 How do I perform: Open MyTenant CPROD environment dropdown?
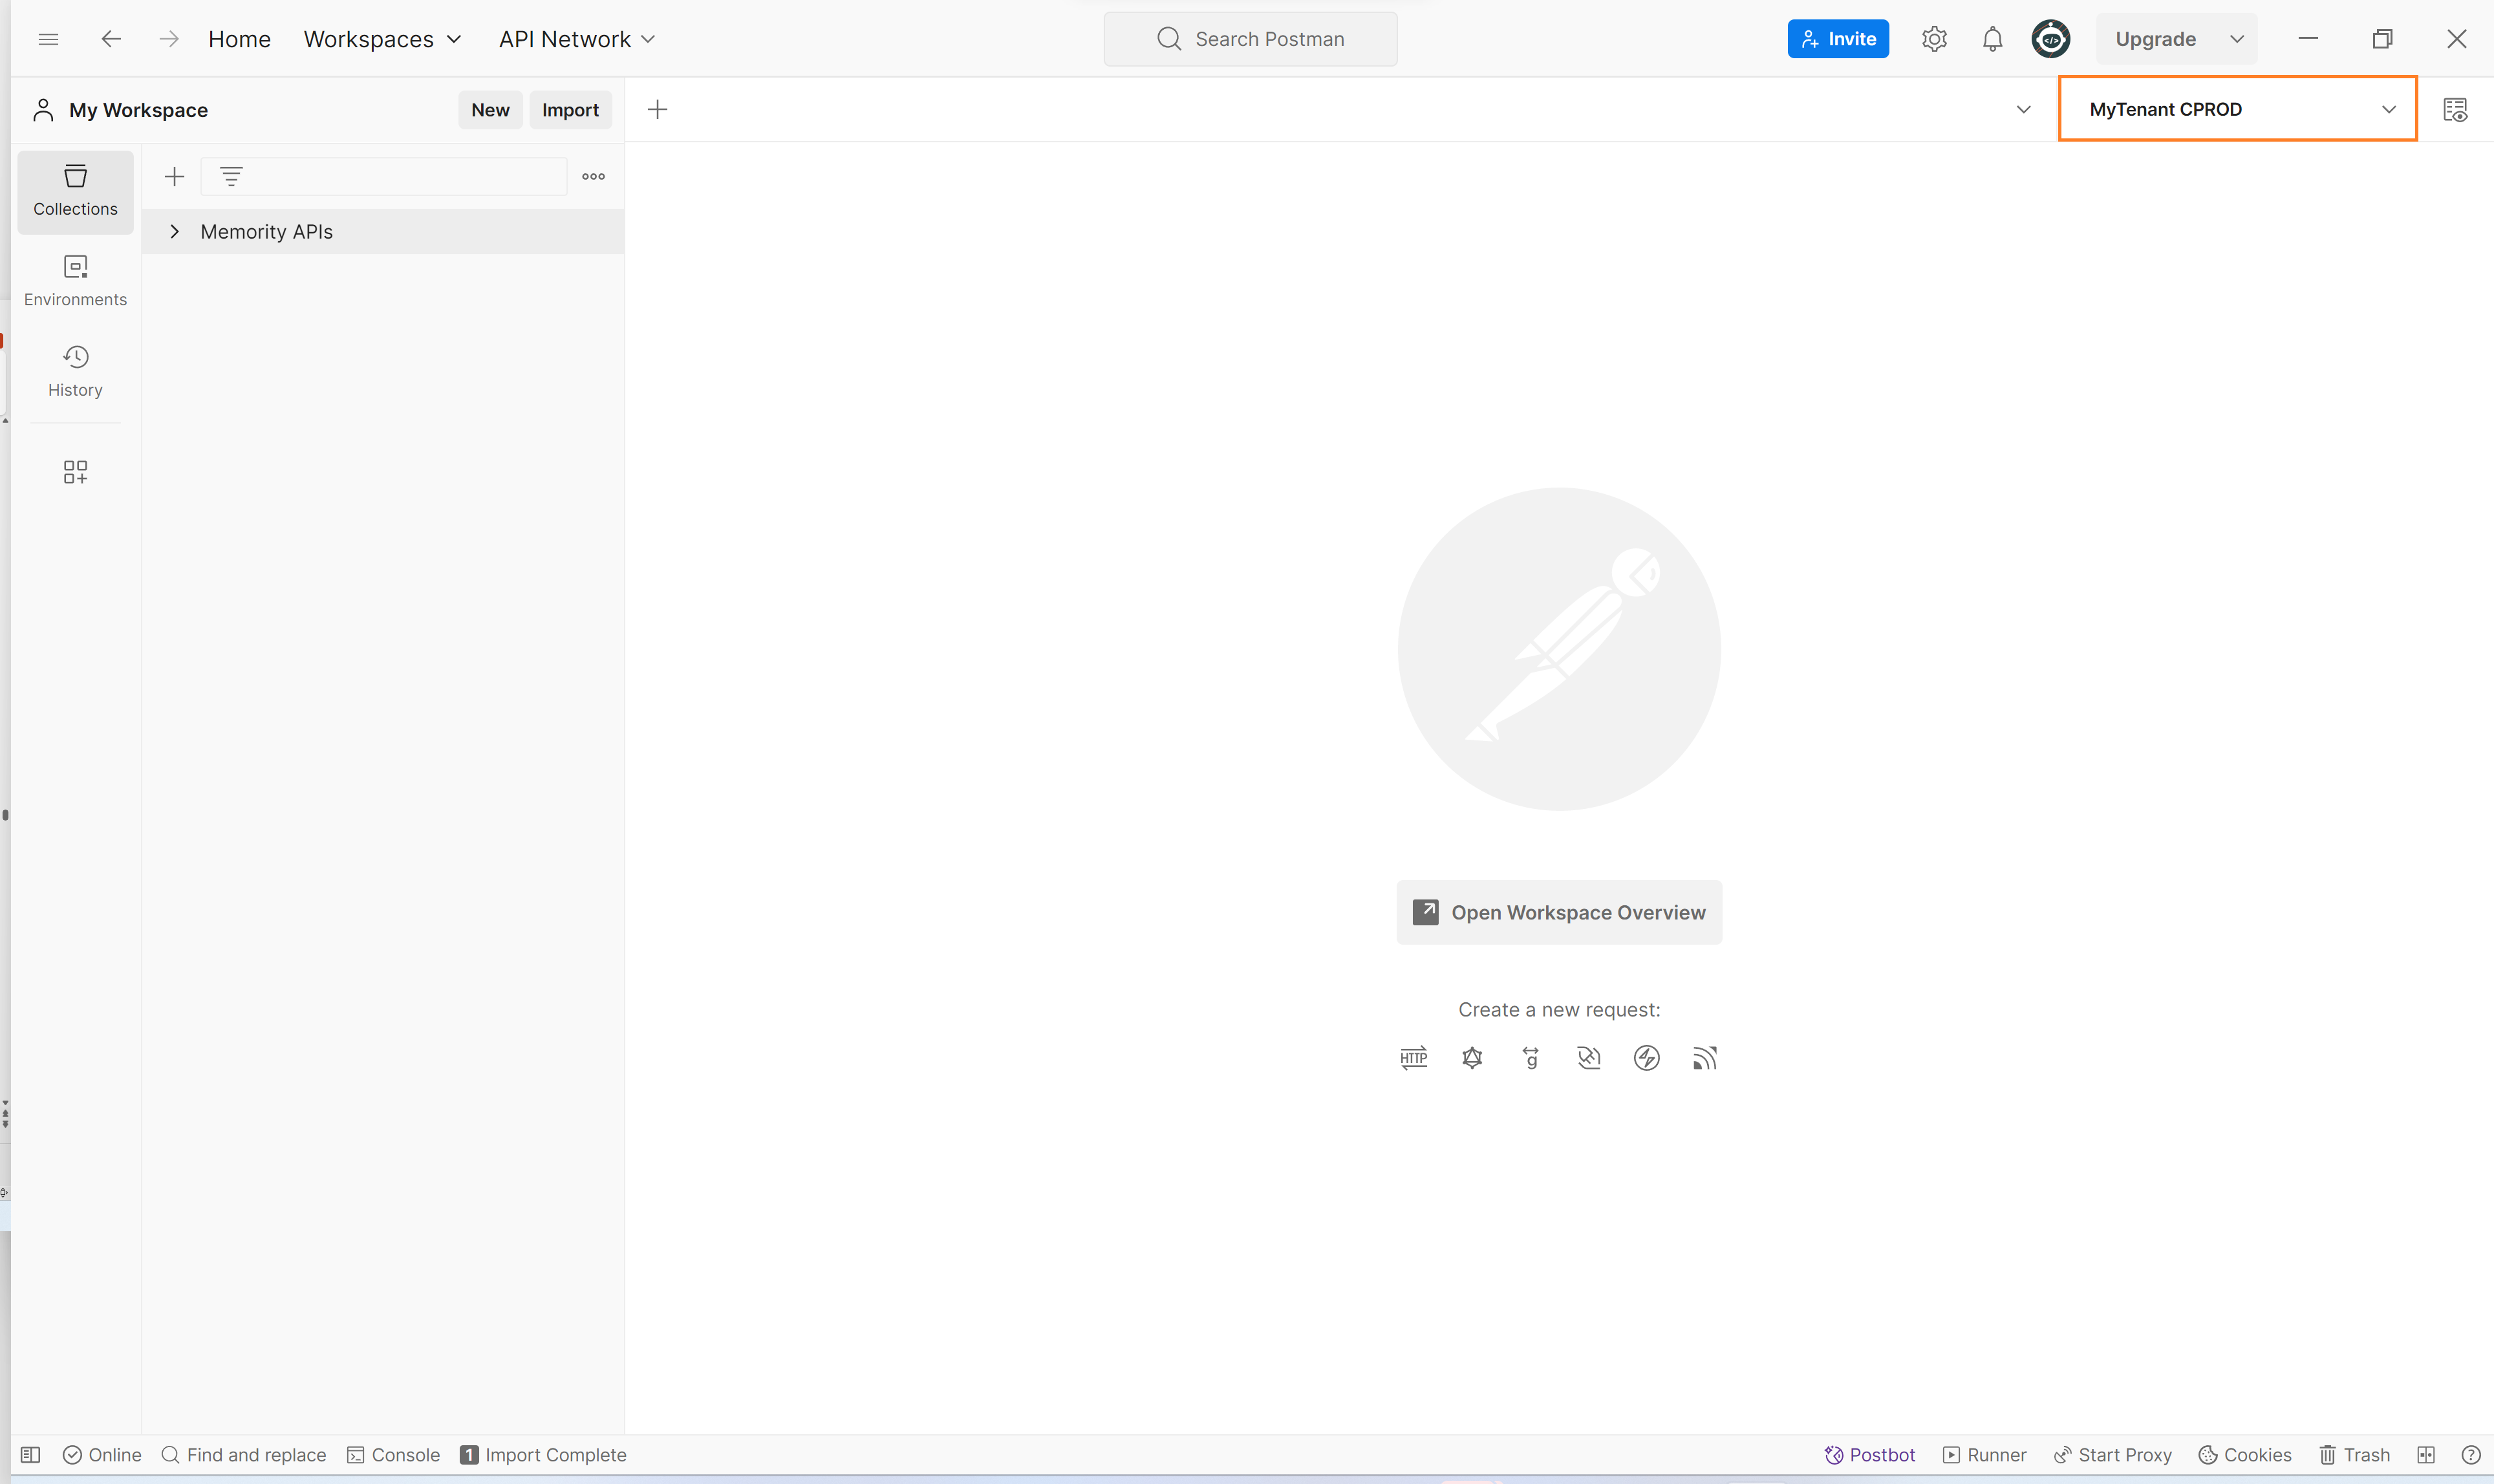point(2237,109)
